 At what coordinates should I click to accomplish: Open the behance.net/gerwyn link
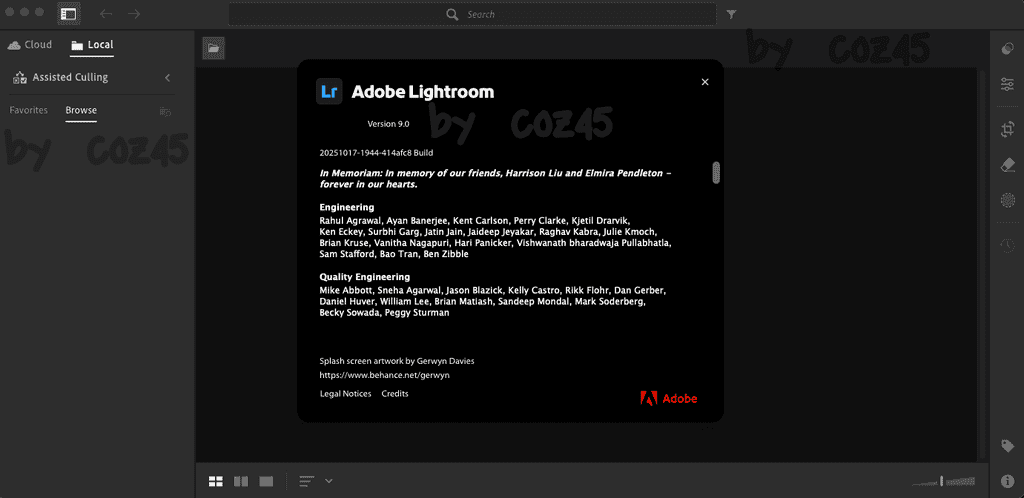click(x=385, y=375)
